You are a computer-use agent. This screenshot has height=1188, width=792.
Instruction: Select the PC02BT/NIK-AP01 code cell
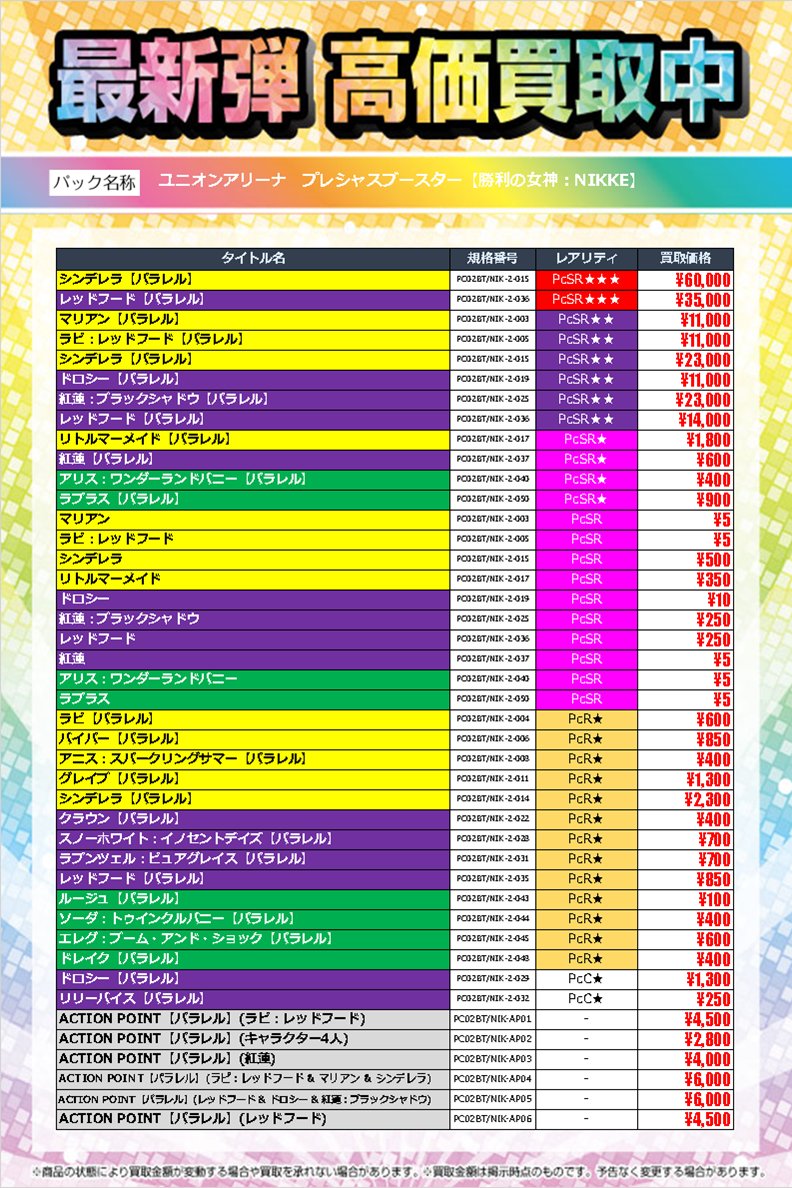tap(493, 1018)
